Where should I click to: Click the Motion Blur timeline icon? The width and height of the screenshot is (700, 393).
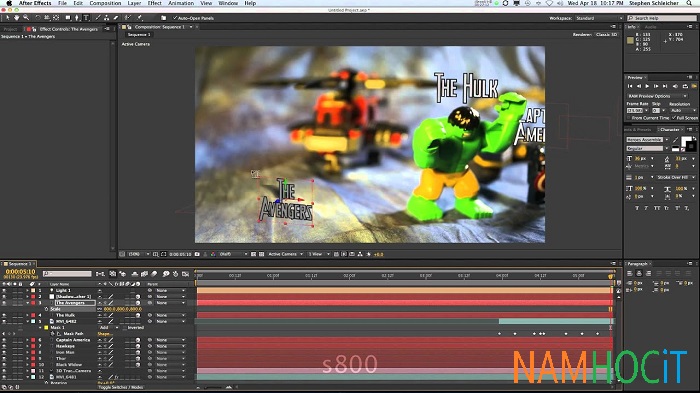point(154,274)
